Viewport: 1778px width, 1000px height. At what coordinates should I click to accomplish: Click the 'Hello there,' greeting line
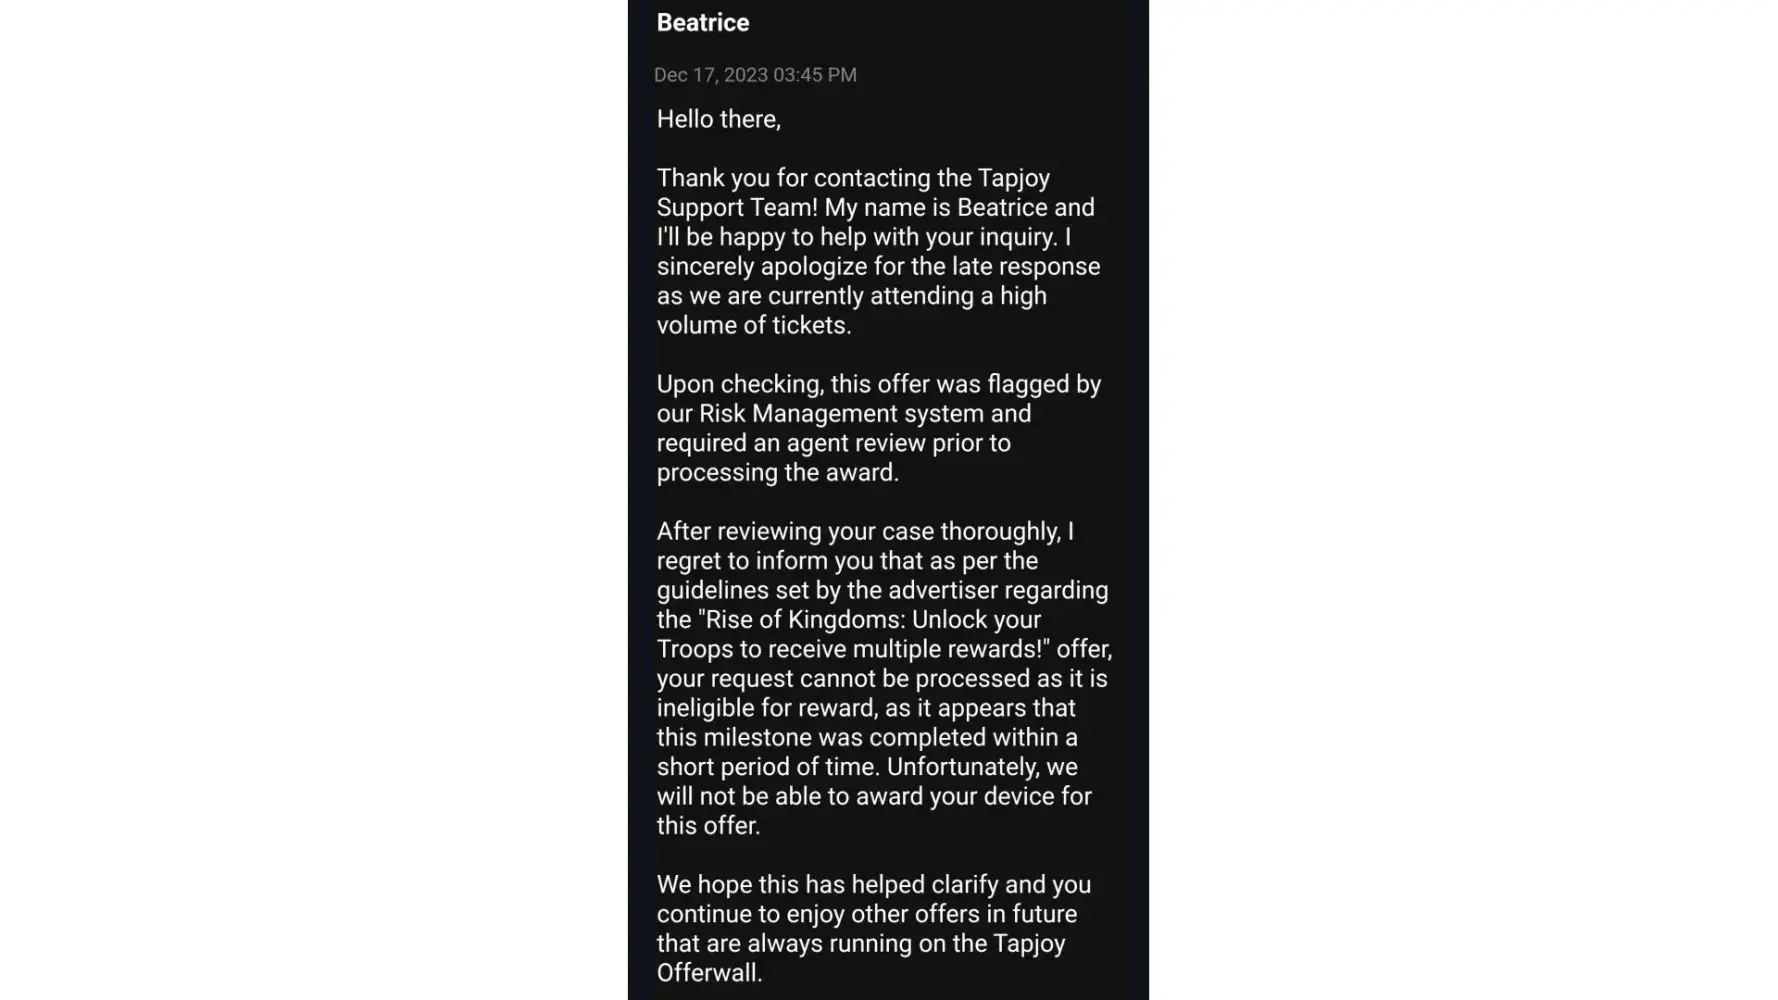718,119
